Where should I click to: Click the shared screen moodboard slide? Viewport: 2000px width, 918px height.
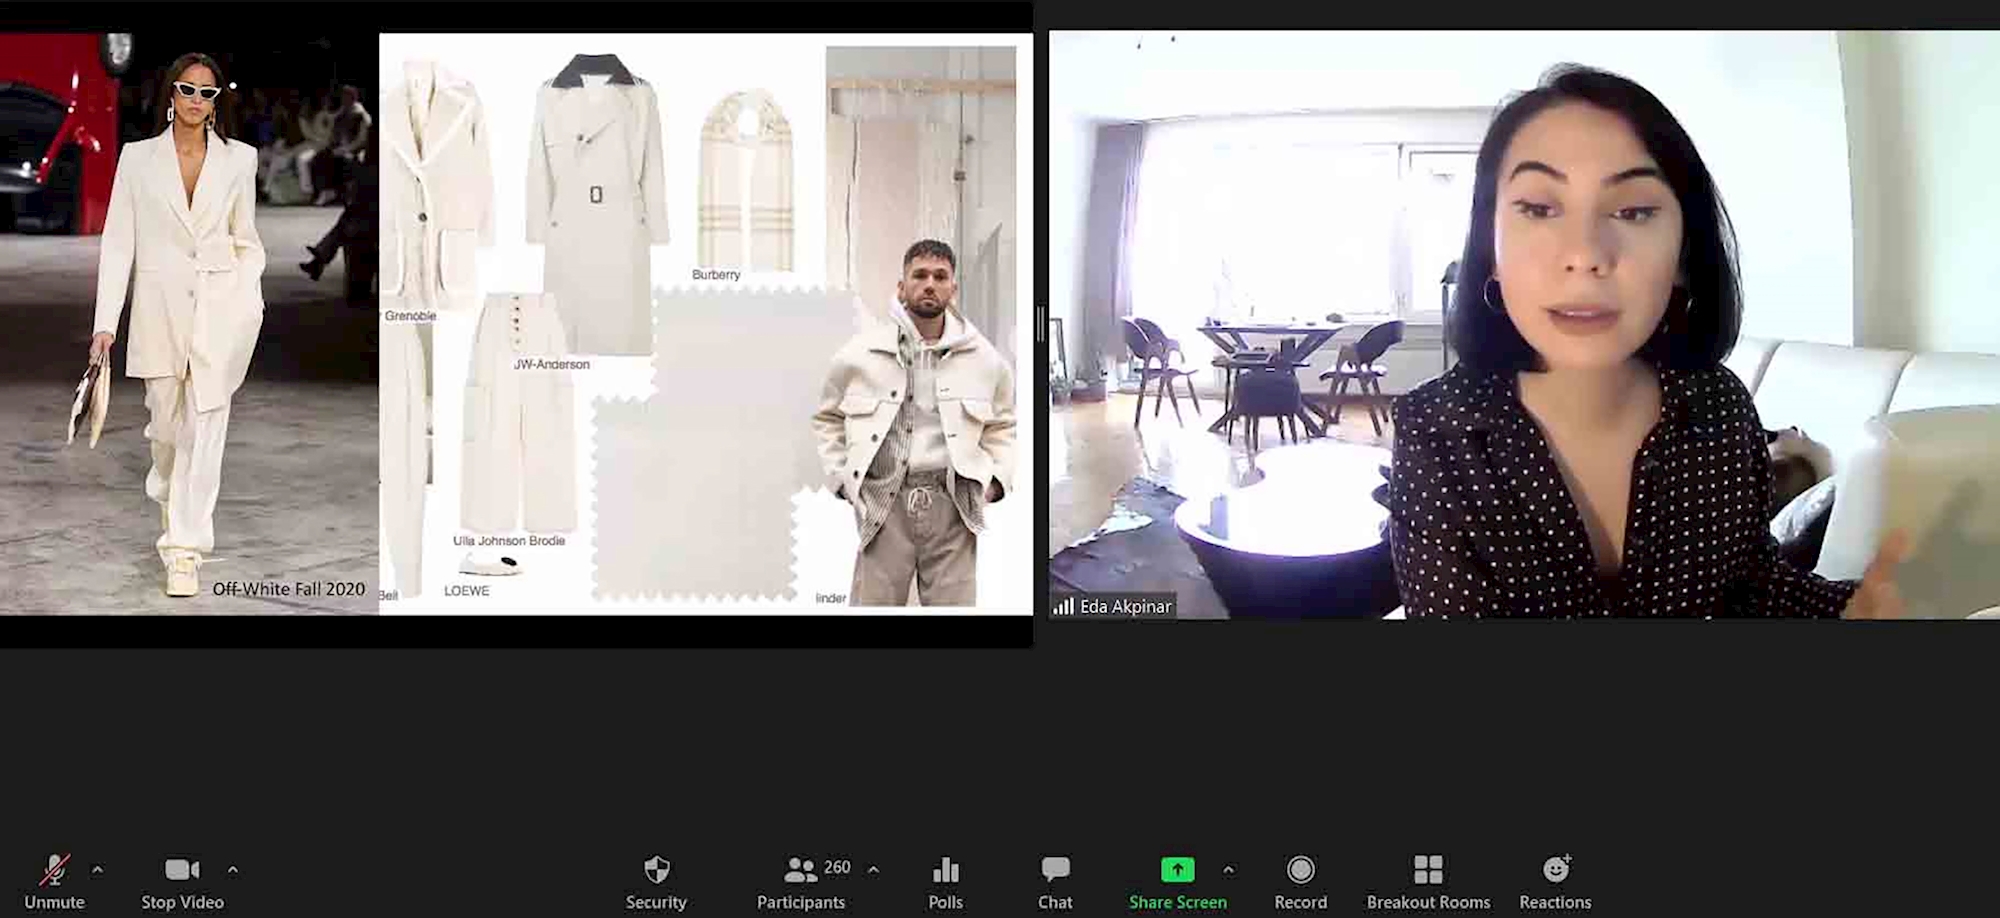[x=516, y=324]
